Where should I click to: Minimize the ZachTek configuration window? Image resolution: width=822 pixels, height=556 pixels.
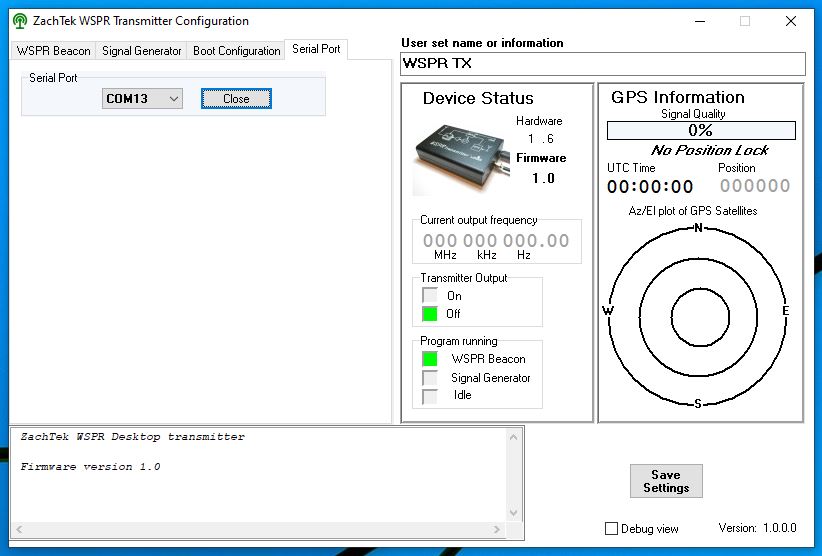click(700, 21)
